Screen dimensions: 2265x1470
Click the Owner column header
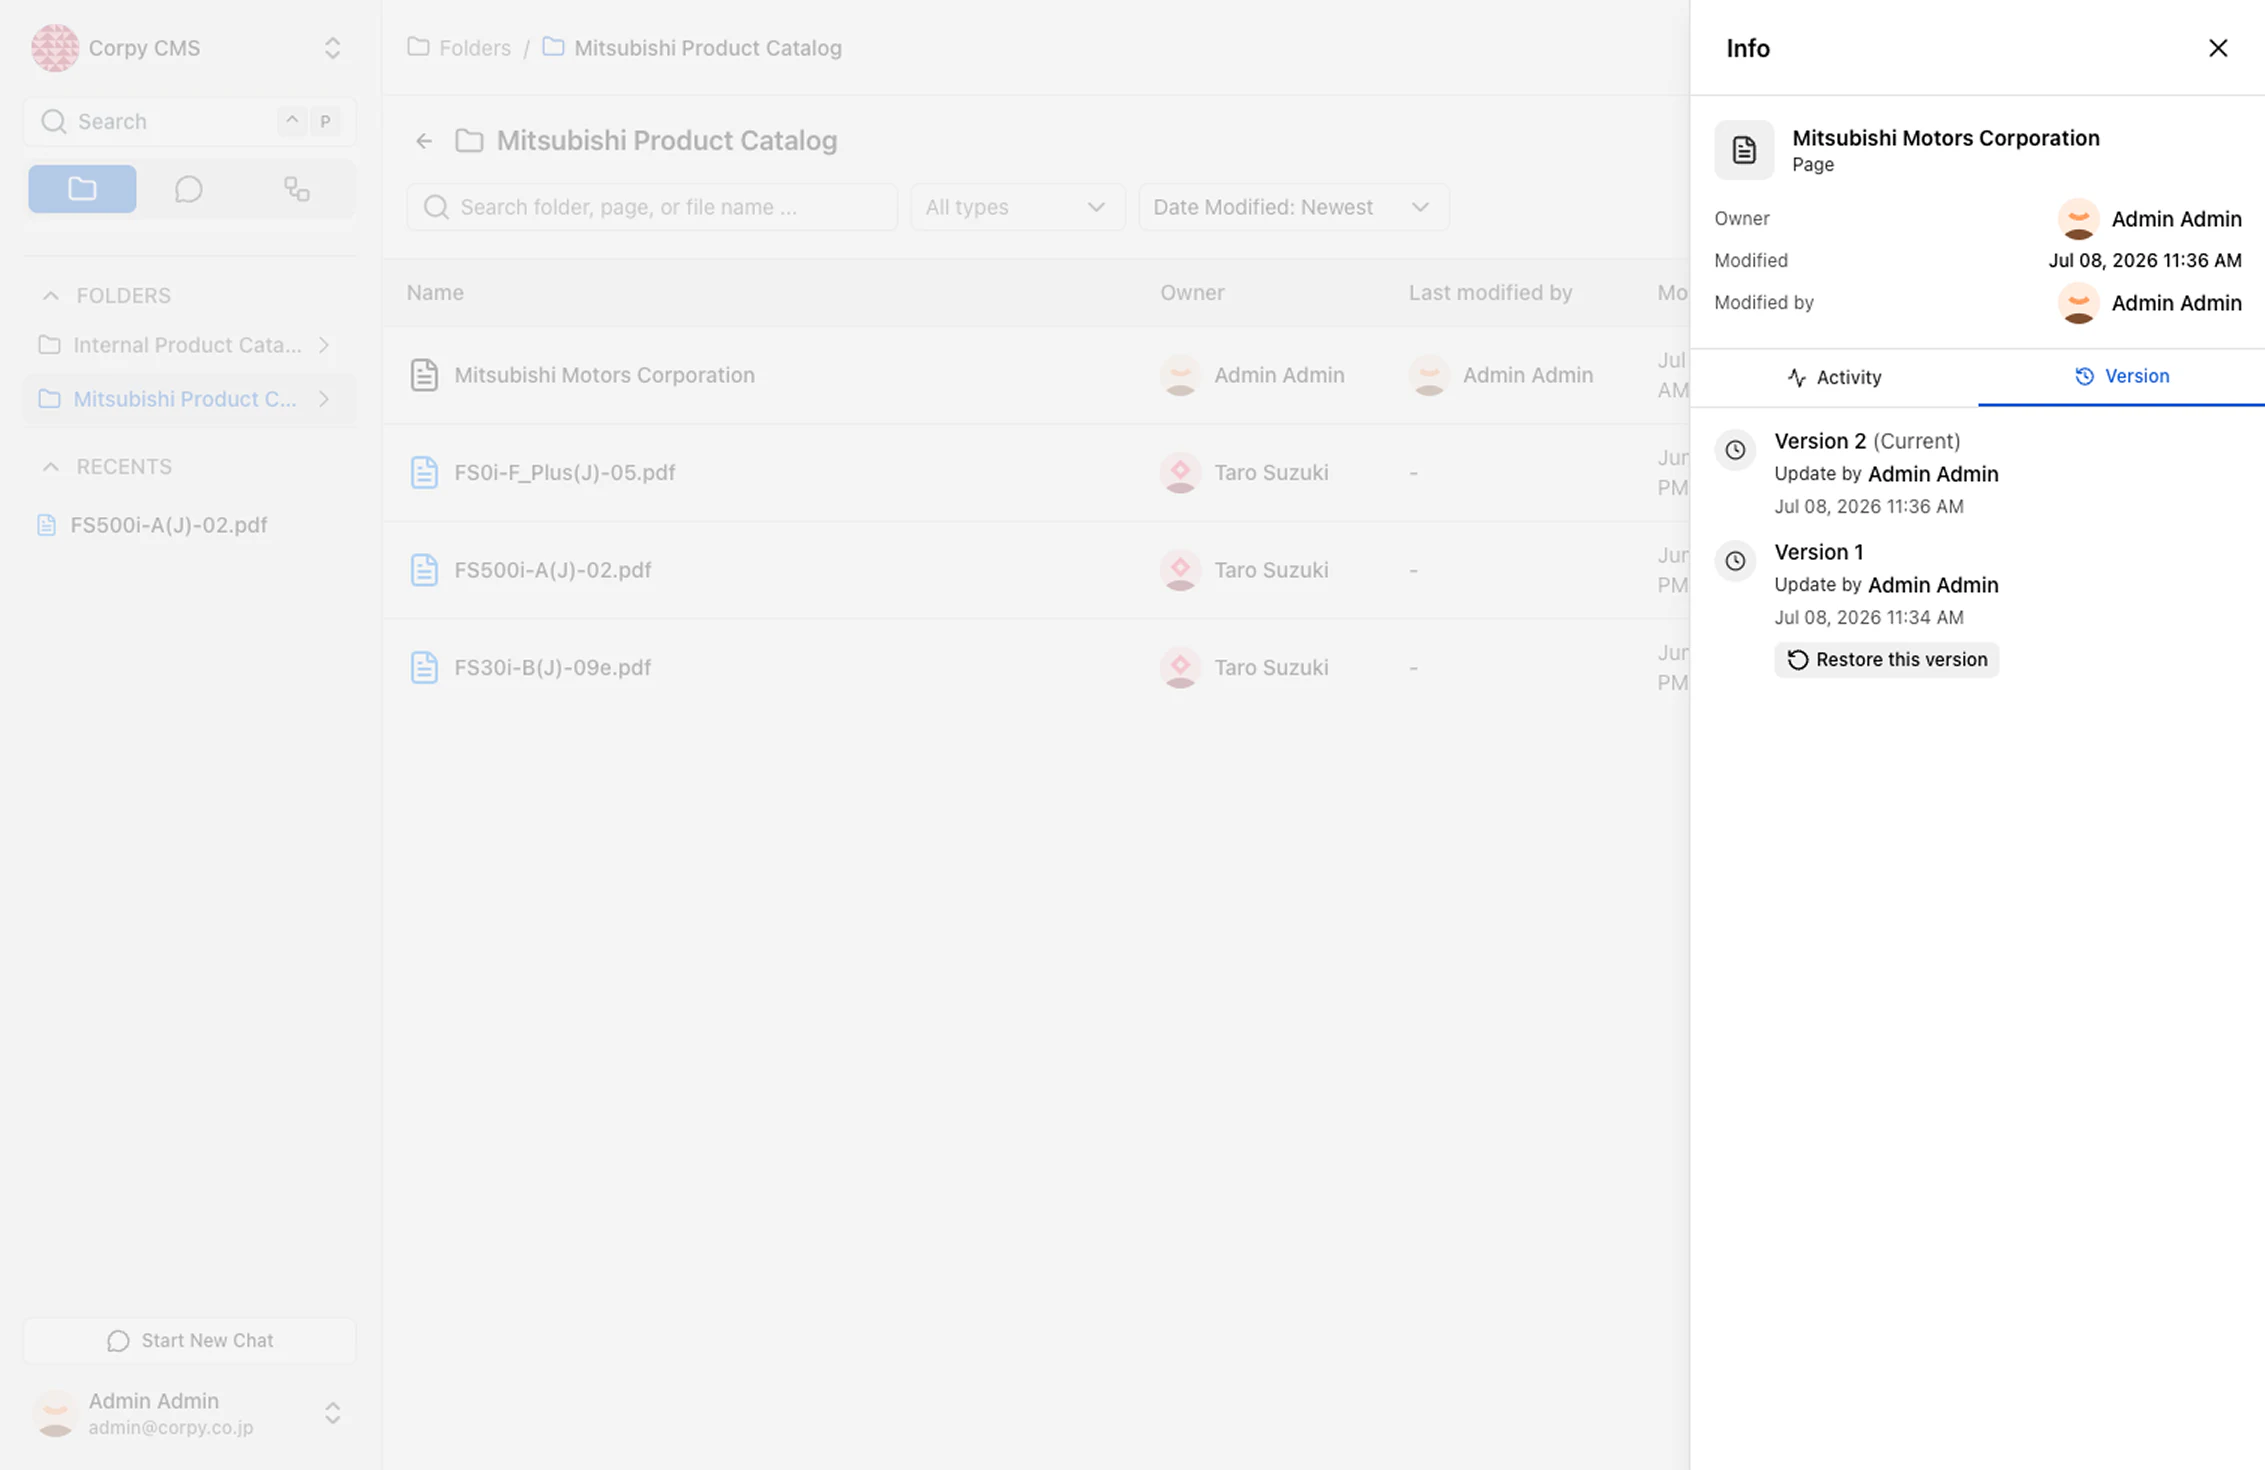point(1192,293)
